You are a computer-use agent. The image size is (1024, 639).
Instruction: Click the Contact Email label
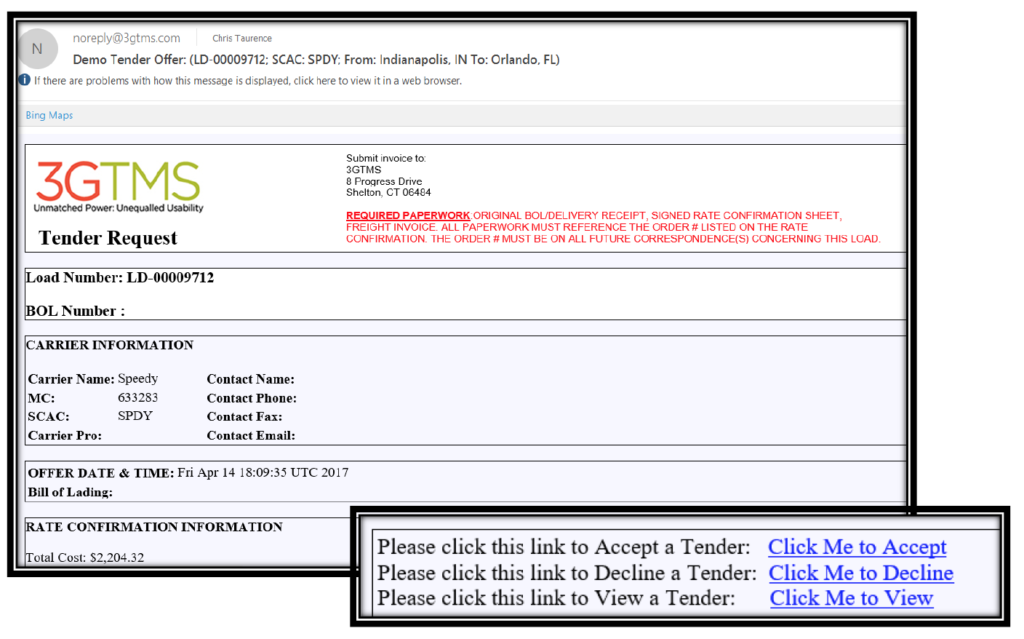coord(250,436)
